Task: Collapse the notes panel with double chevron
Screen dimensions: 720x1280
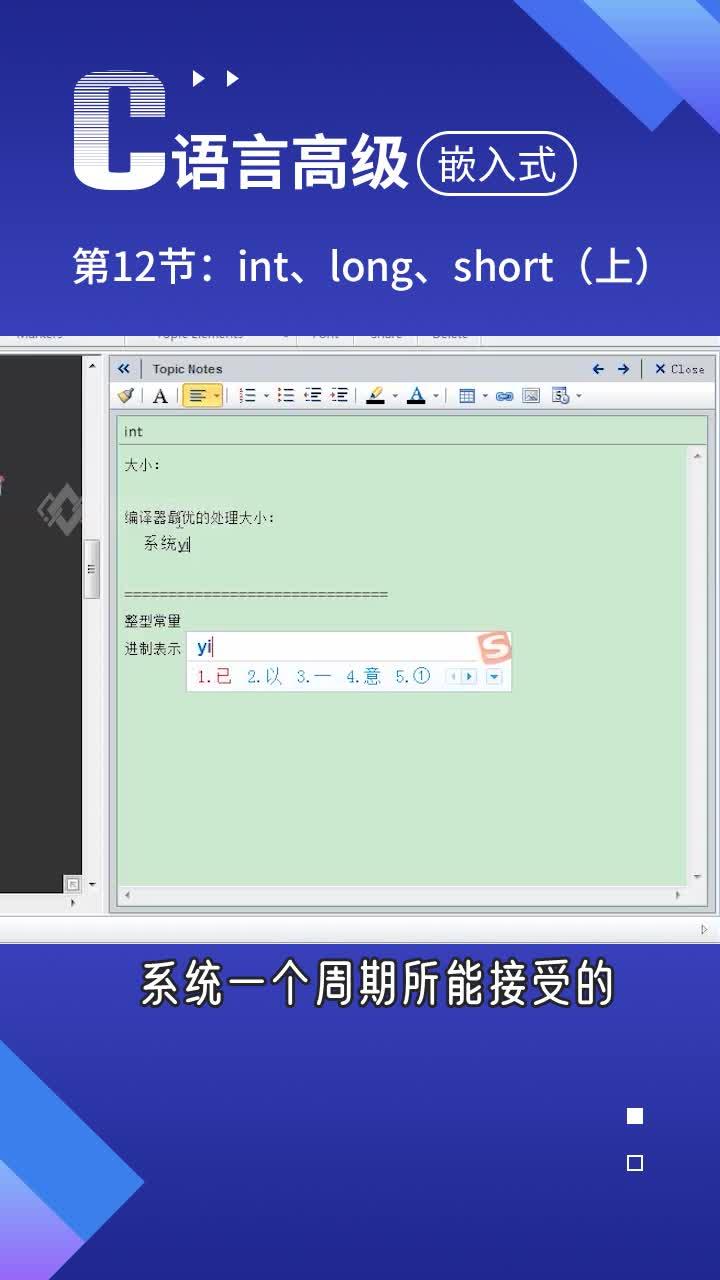Action: click(x=124, y=369)
